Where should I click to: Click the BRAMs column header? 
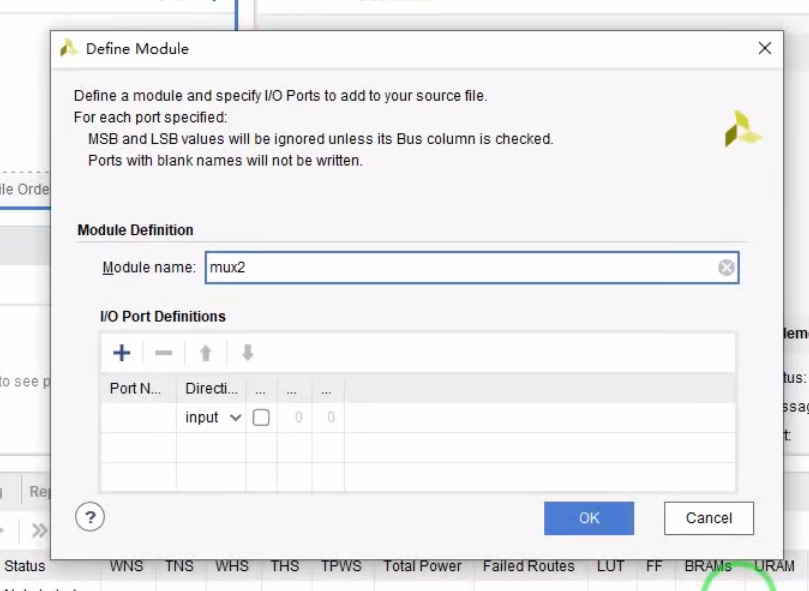[x=708, y=566]
